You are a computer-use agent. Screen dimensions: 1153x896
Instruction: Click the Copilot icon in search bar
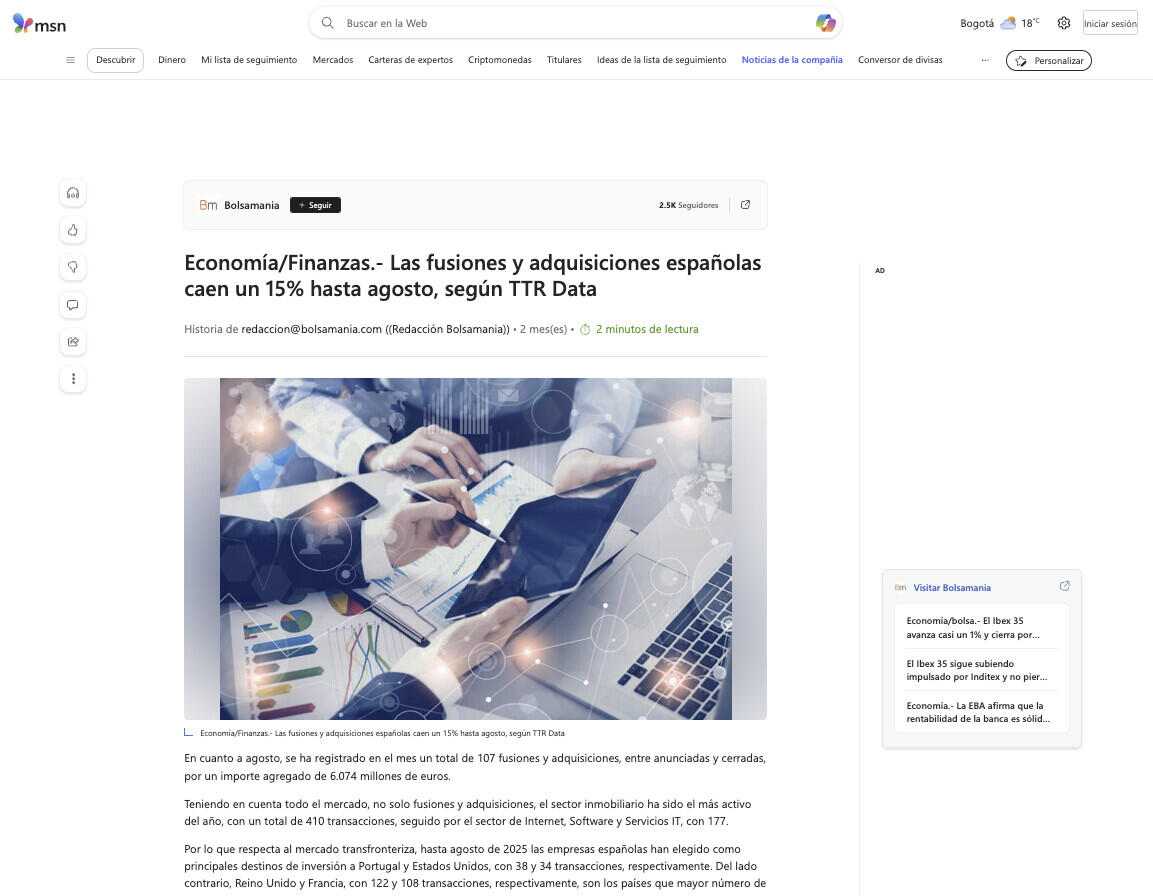(825, 23)
